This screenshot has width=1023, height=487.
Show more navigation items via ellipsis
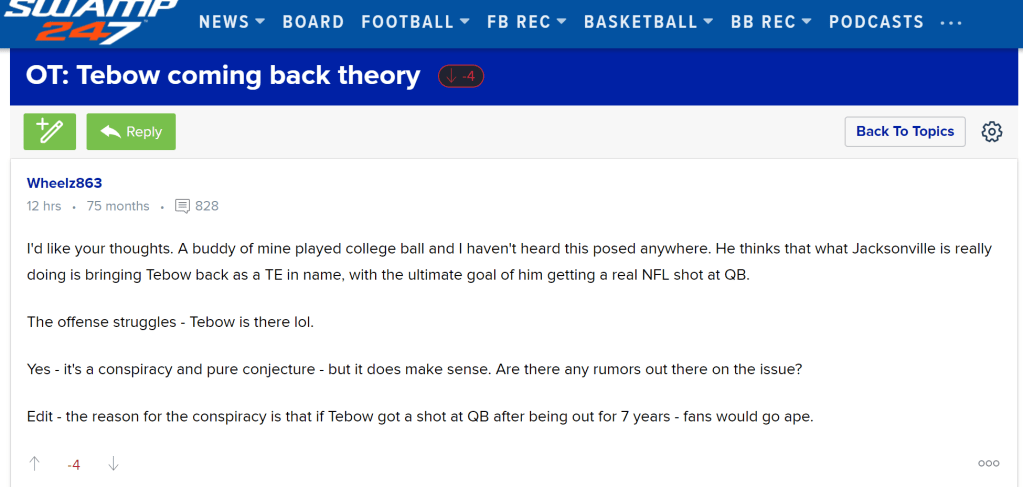951,22
